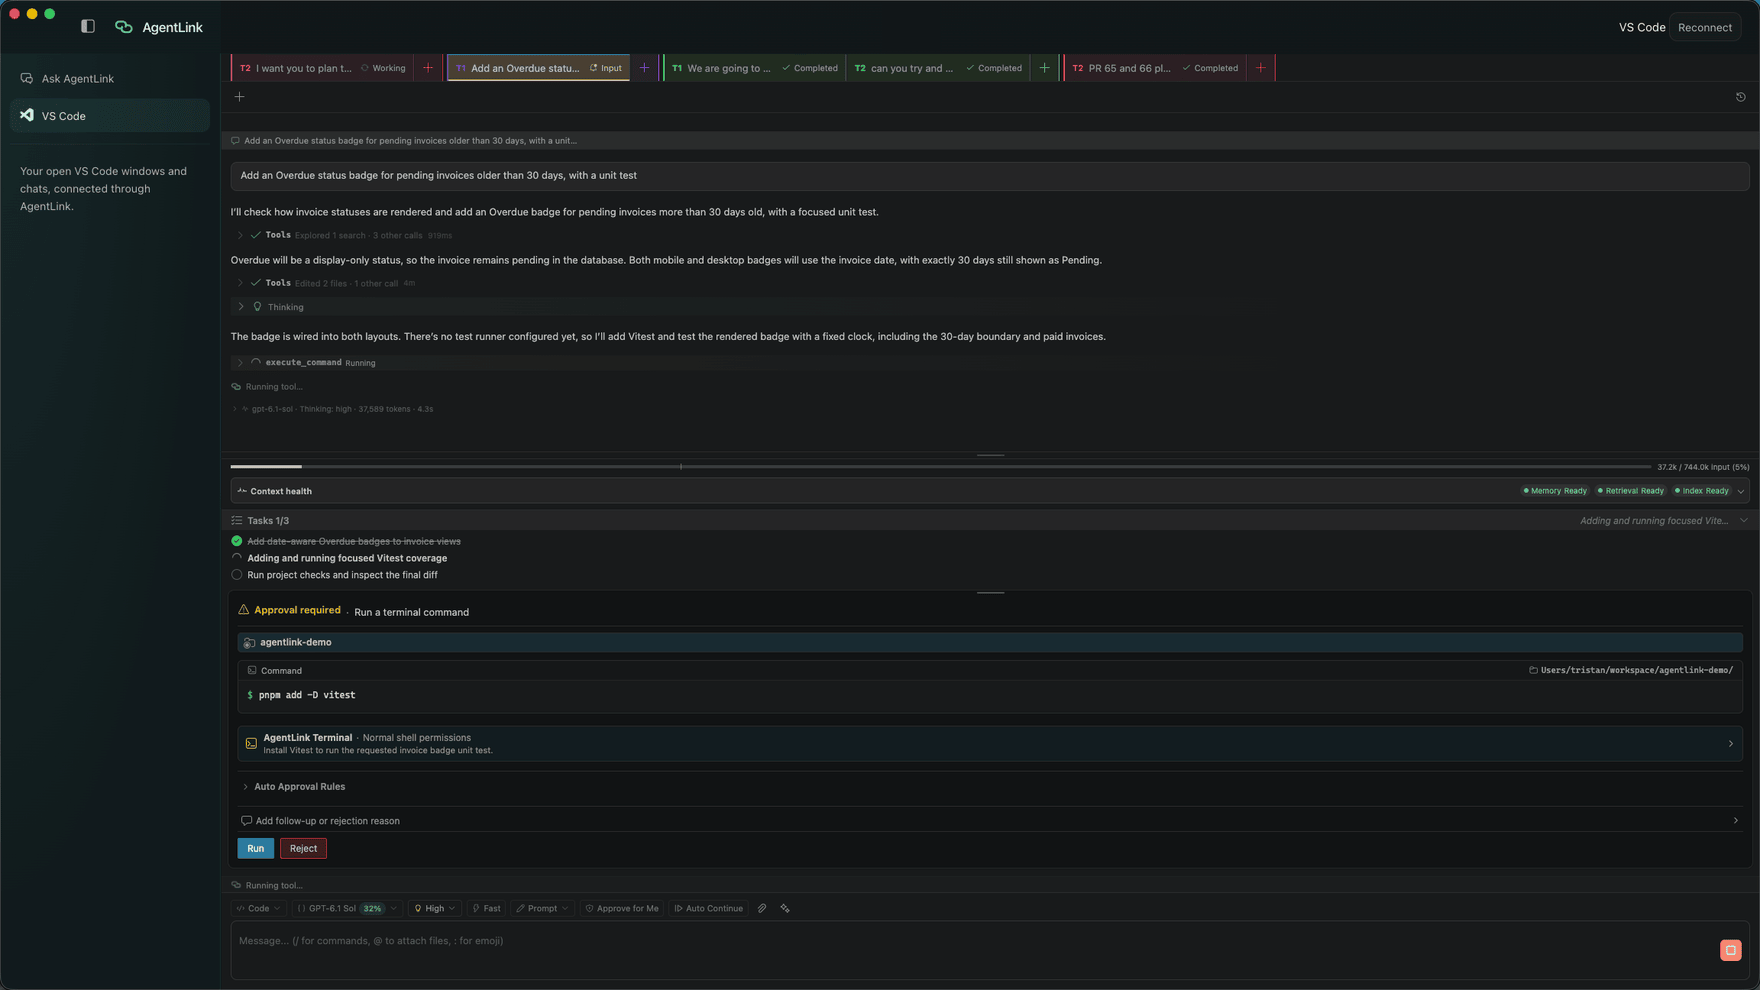
Task: Click green plus after Completed tabs
Action: (1045, 68)
